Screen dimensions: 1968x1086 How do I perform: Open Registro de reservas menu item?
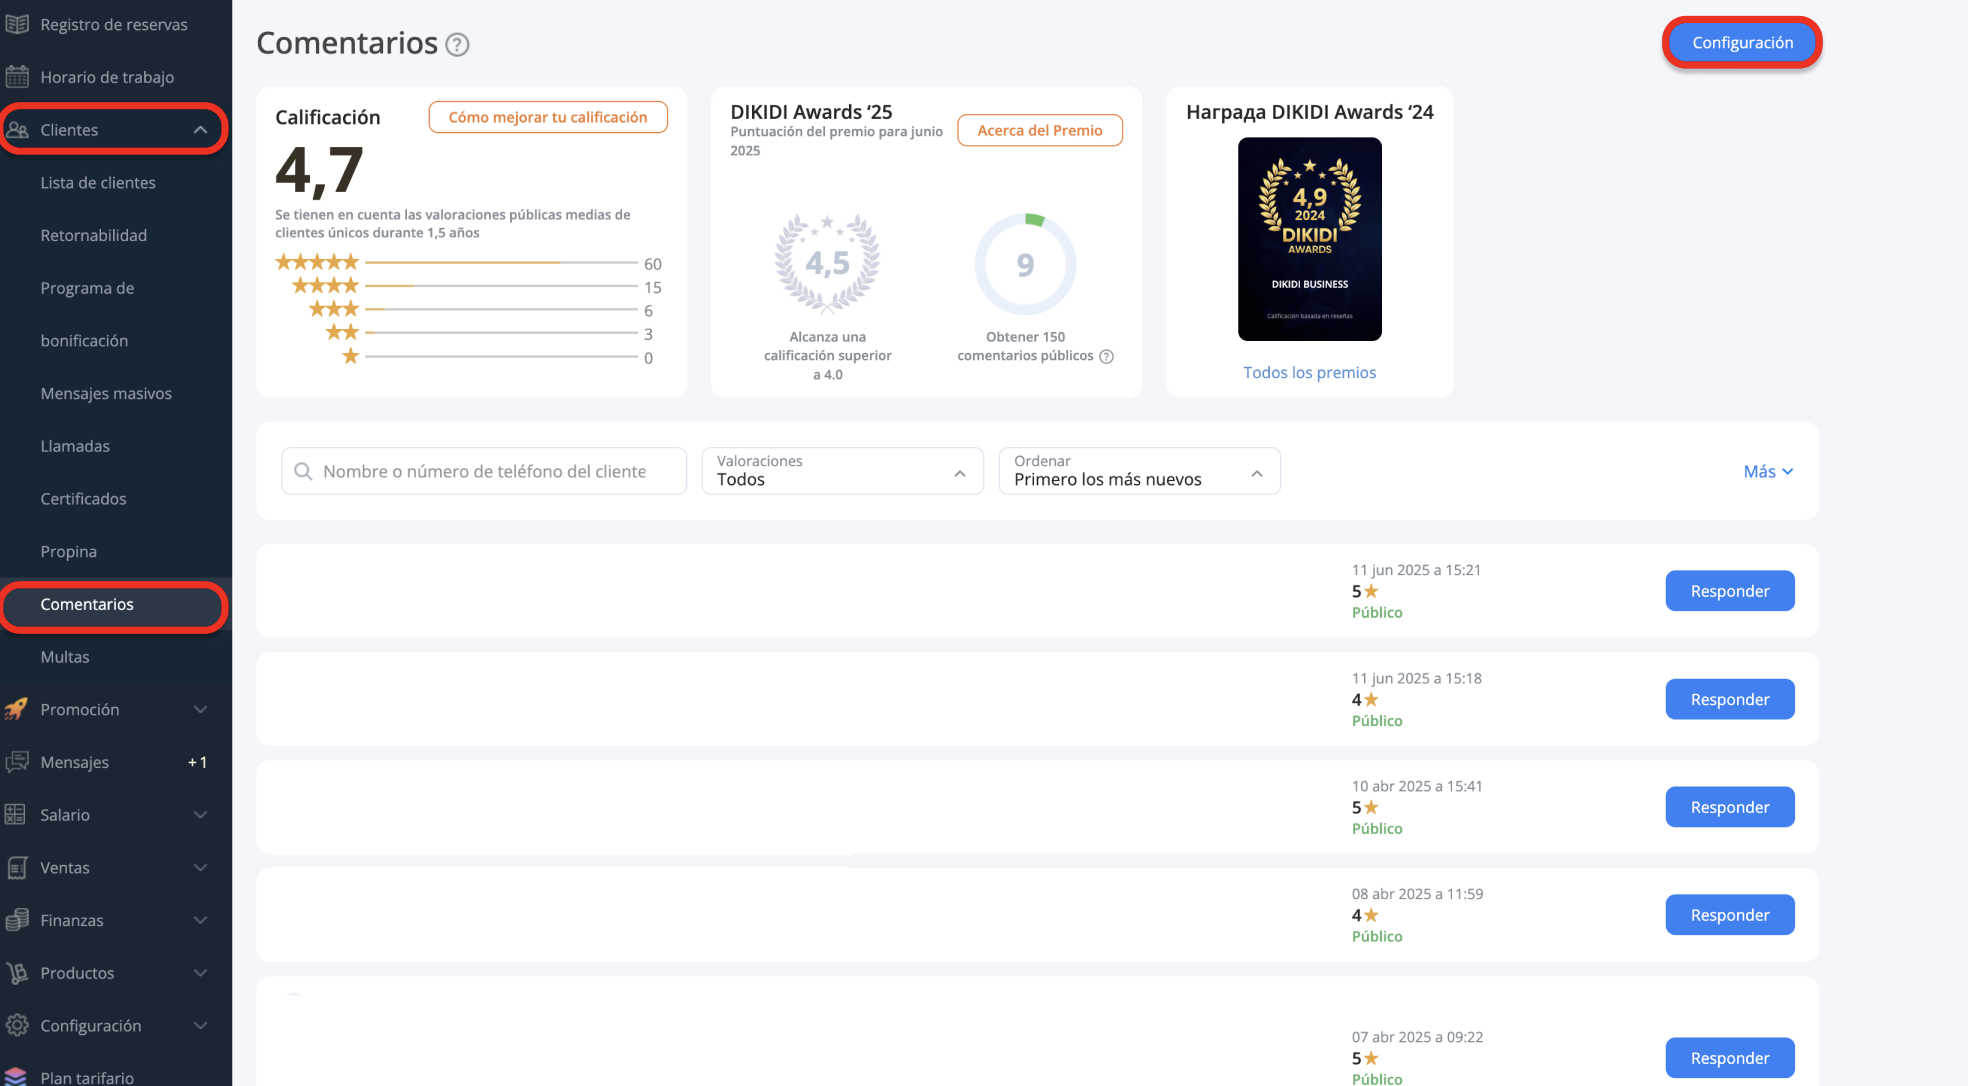(114, 24)
